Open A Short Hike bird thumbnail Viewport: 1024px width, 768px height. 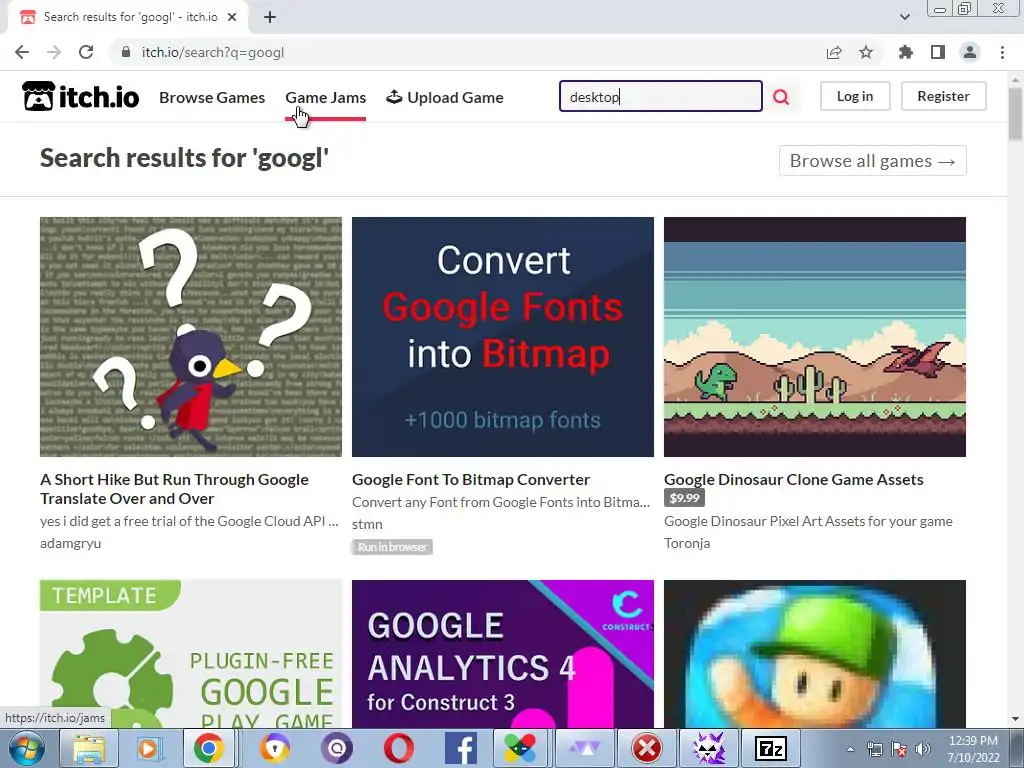pos(191,337)
